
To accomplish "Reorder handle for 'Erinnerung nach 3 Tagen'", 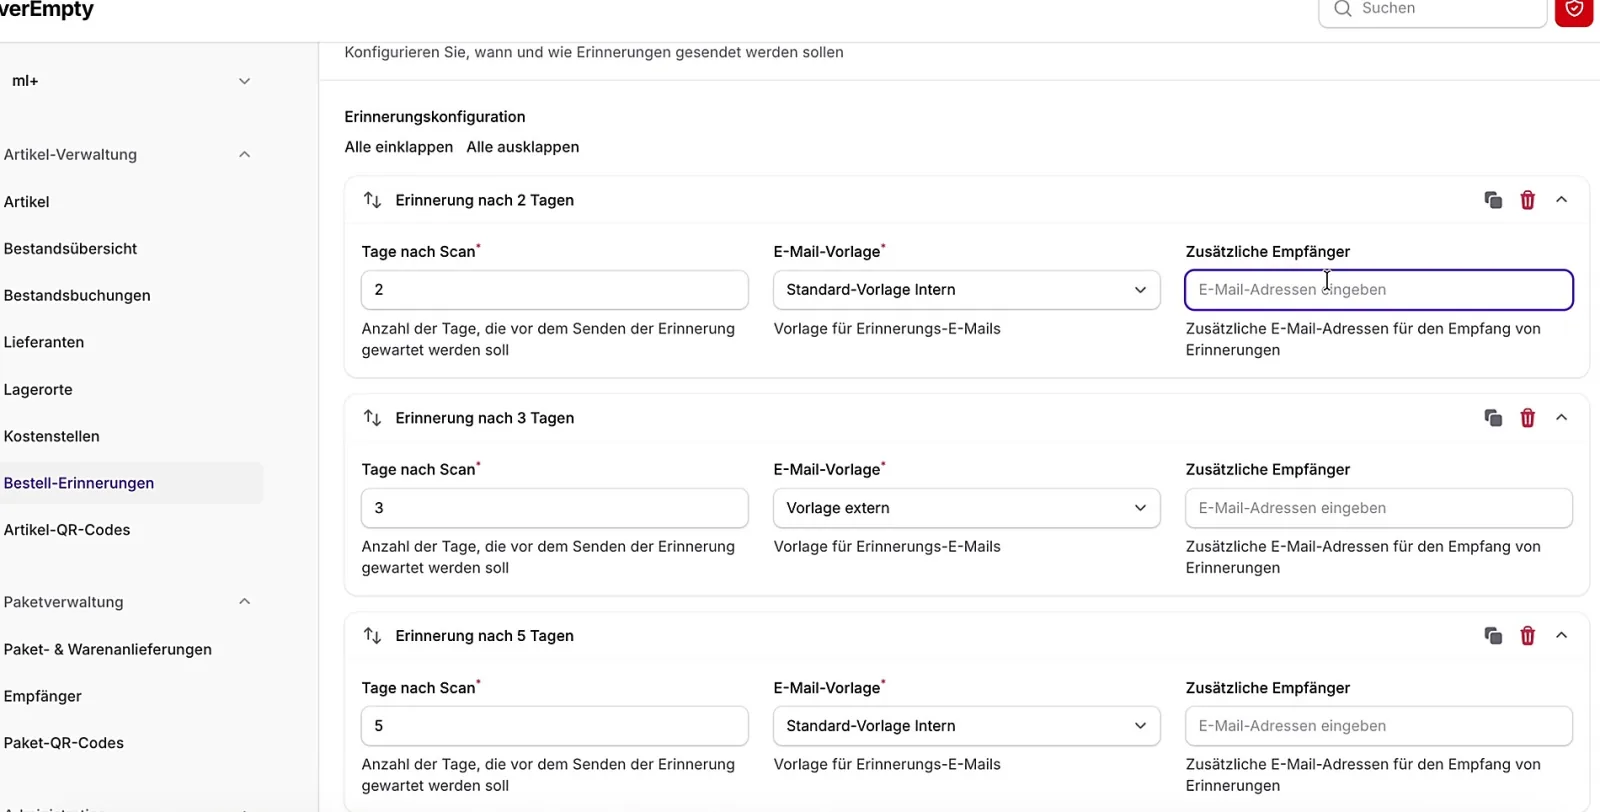I will 372,418.
